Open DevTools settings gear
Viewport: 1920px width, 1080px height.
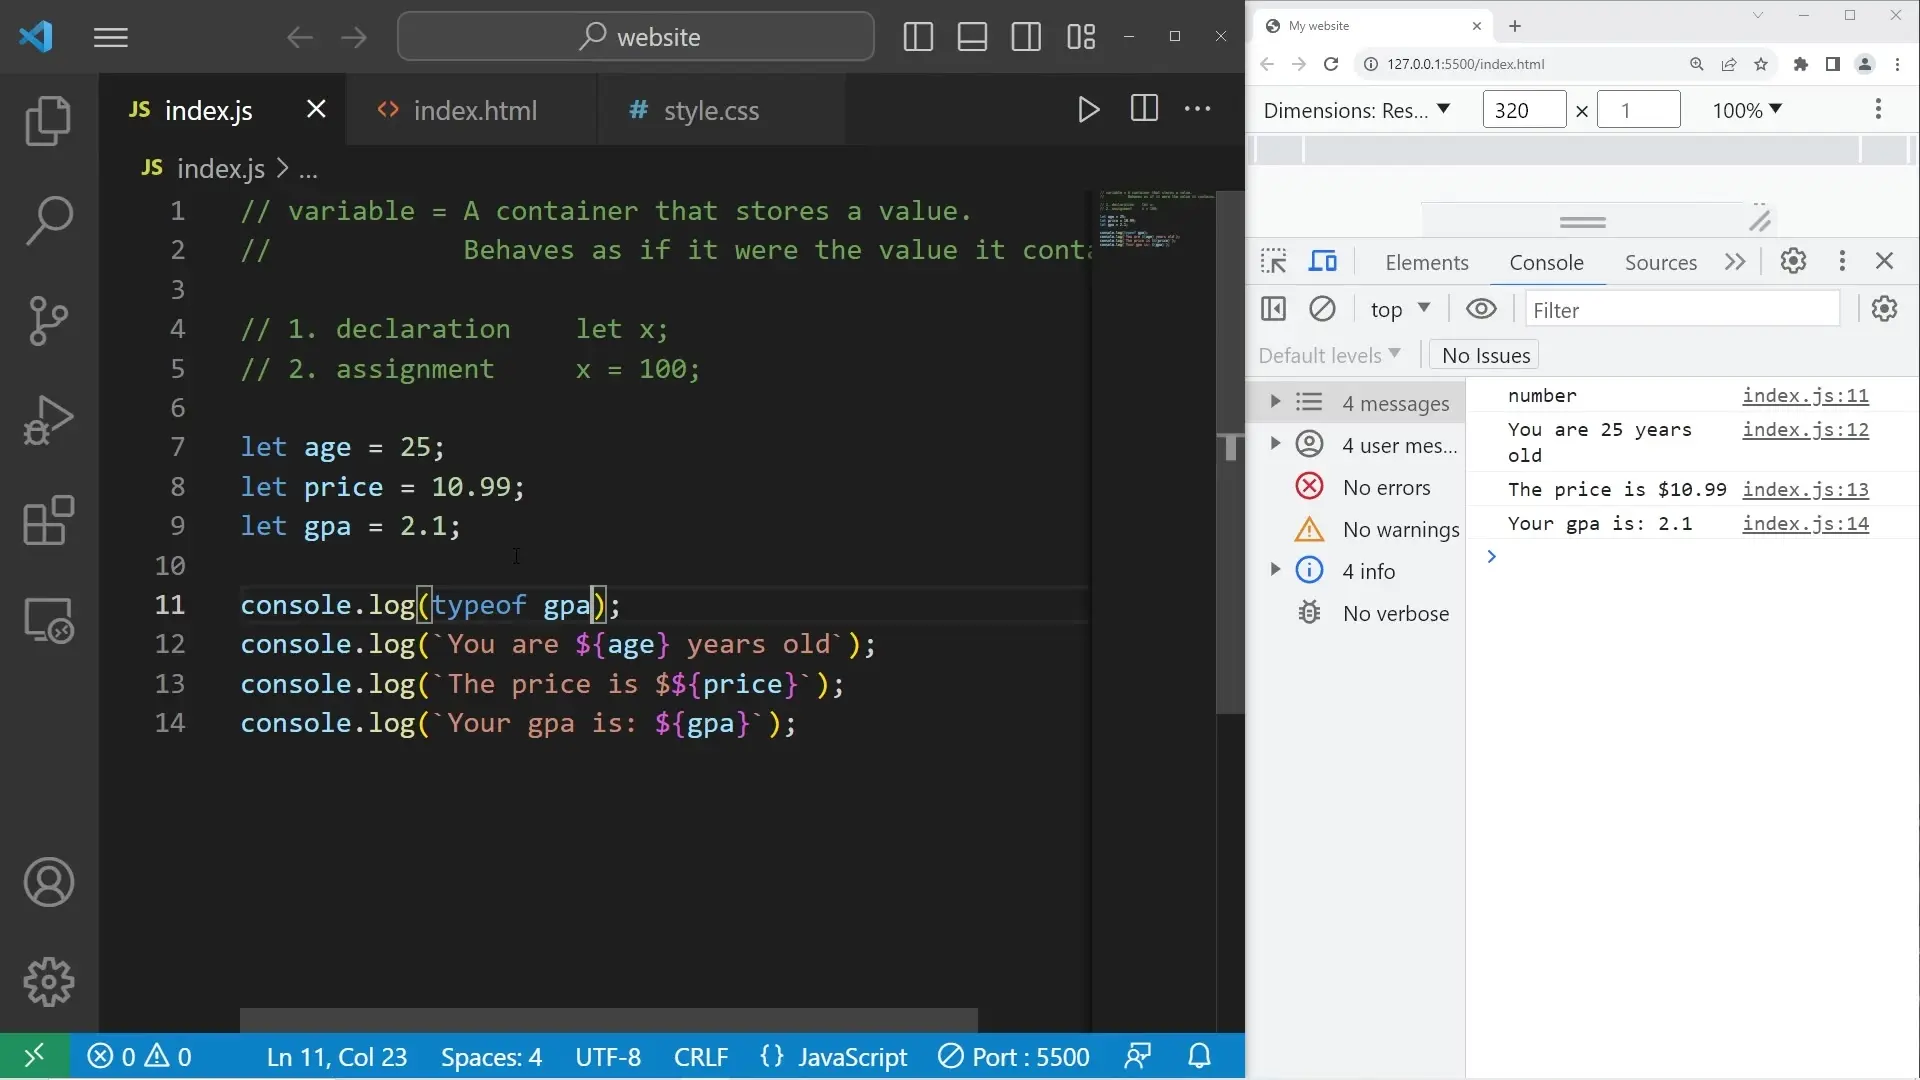(1793, 261)
